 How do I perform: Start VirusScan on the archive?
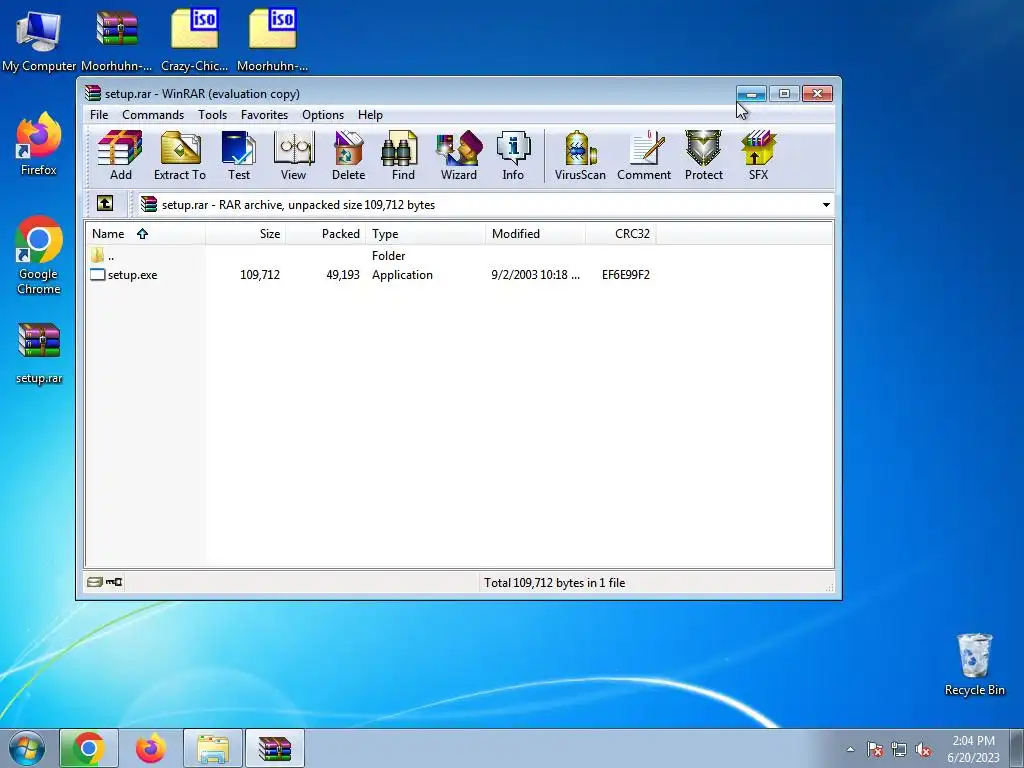tap(580, 155)
